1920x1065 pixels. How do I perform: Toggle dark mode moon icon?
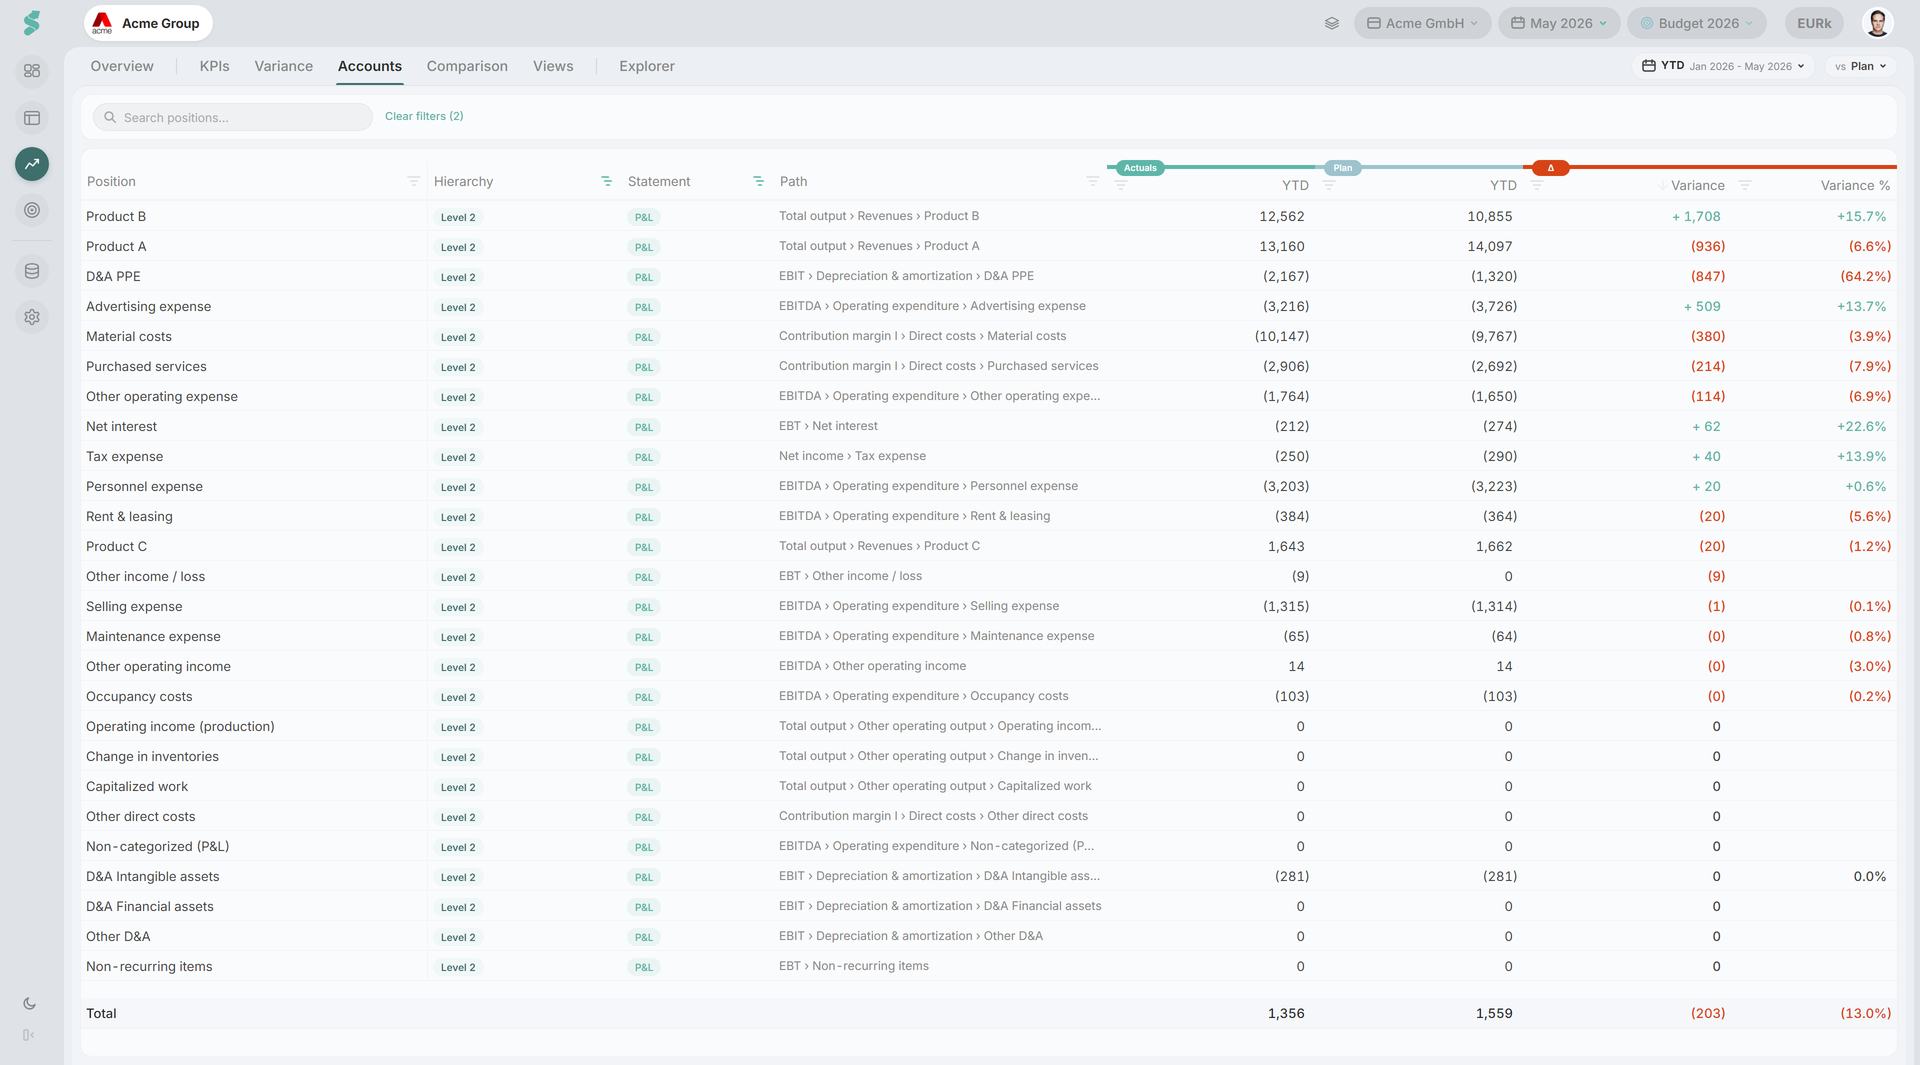tap(30, 1004)
